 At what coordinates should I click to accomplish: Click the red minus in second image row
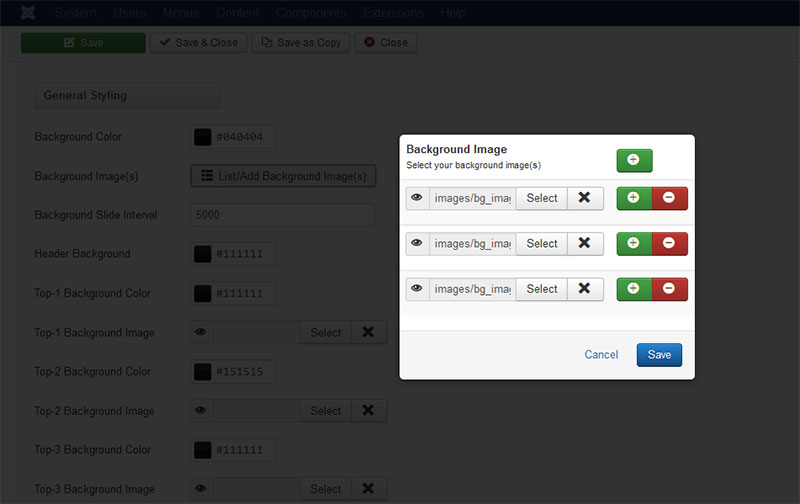[x=669, y=243]
